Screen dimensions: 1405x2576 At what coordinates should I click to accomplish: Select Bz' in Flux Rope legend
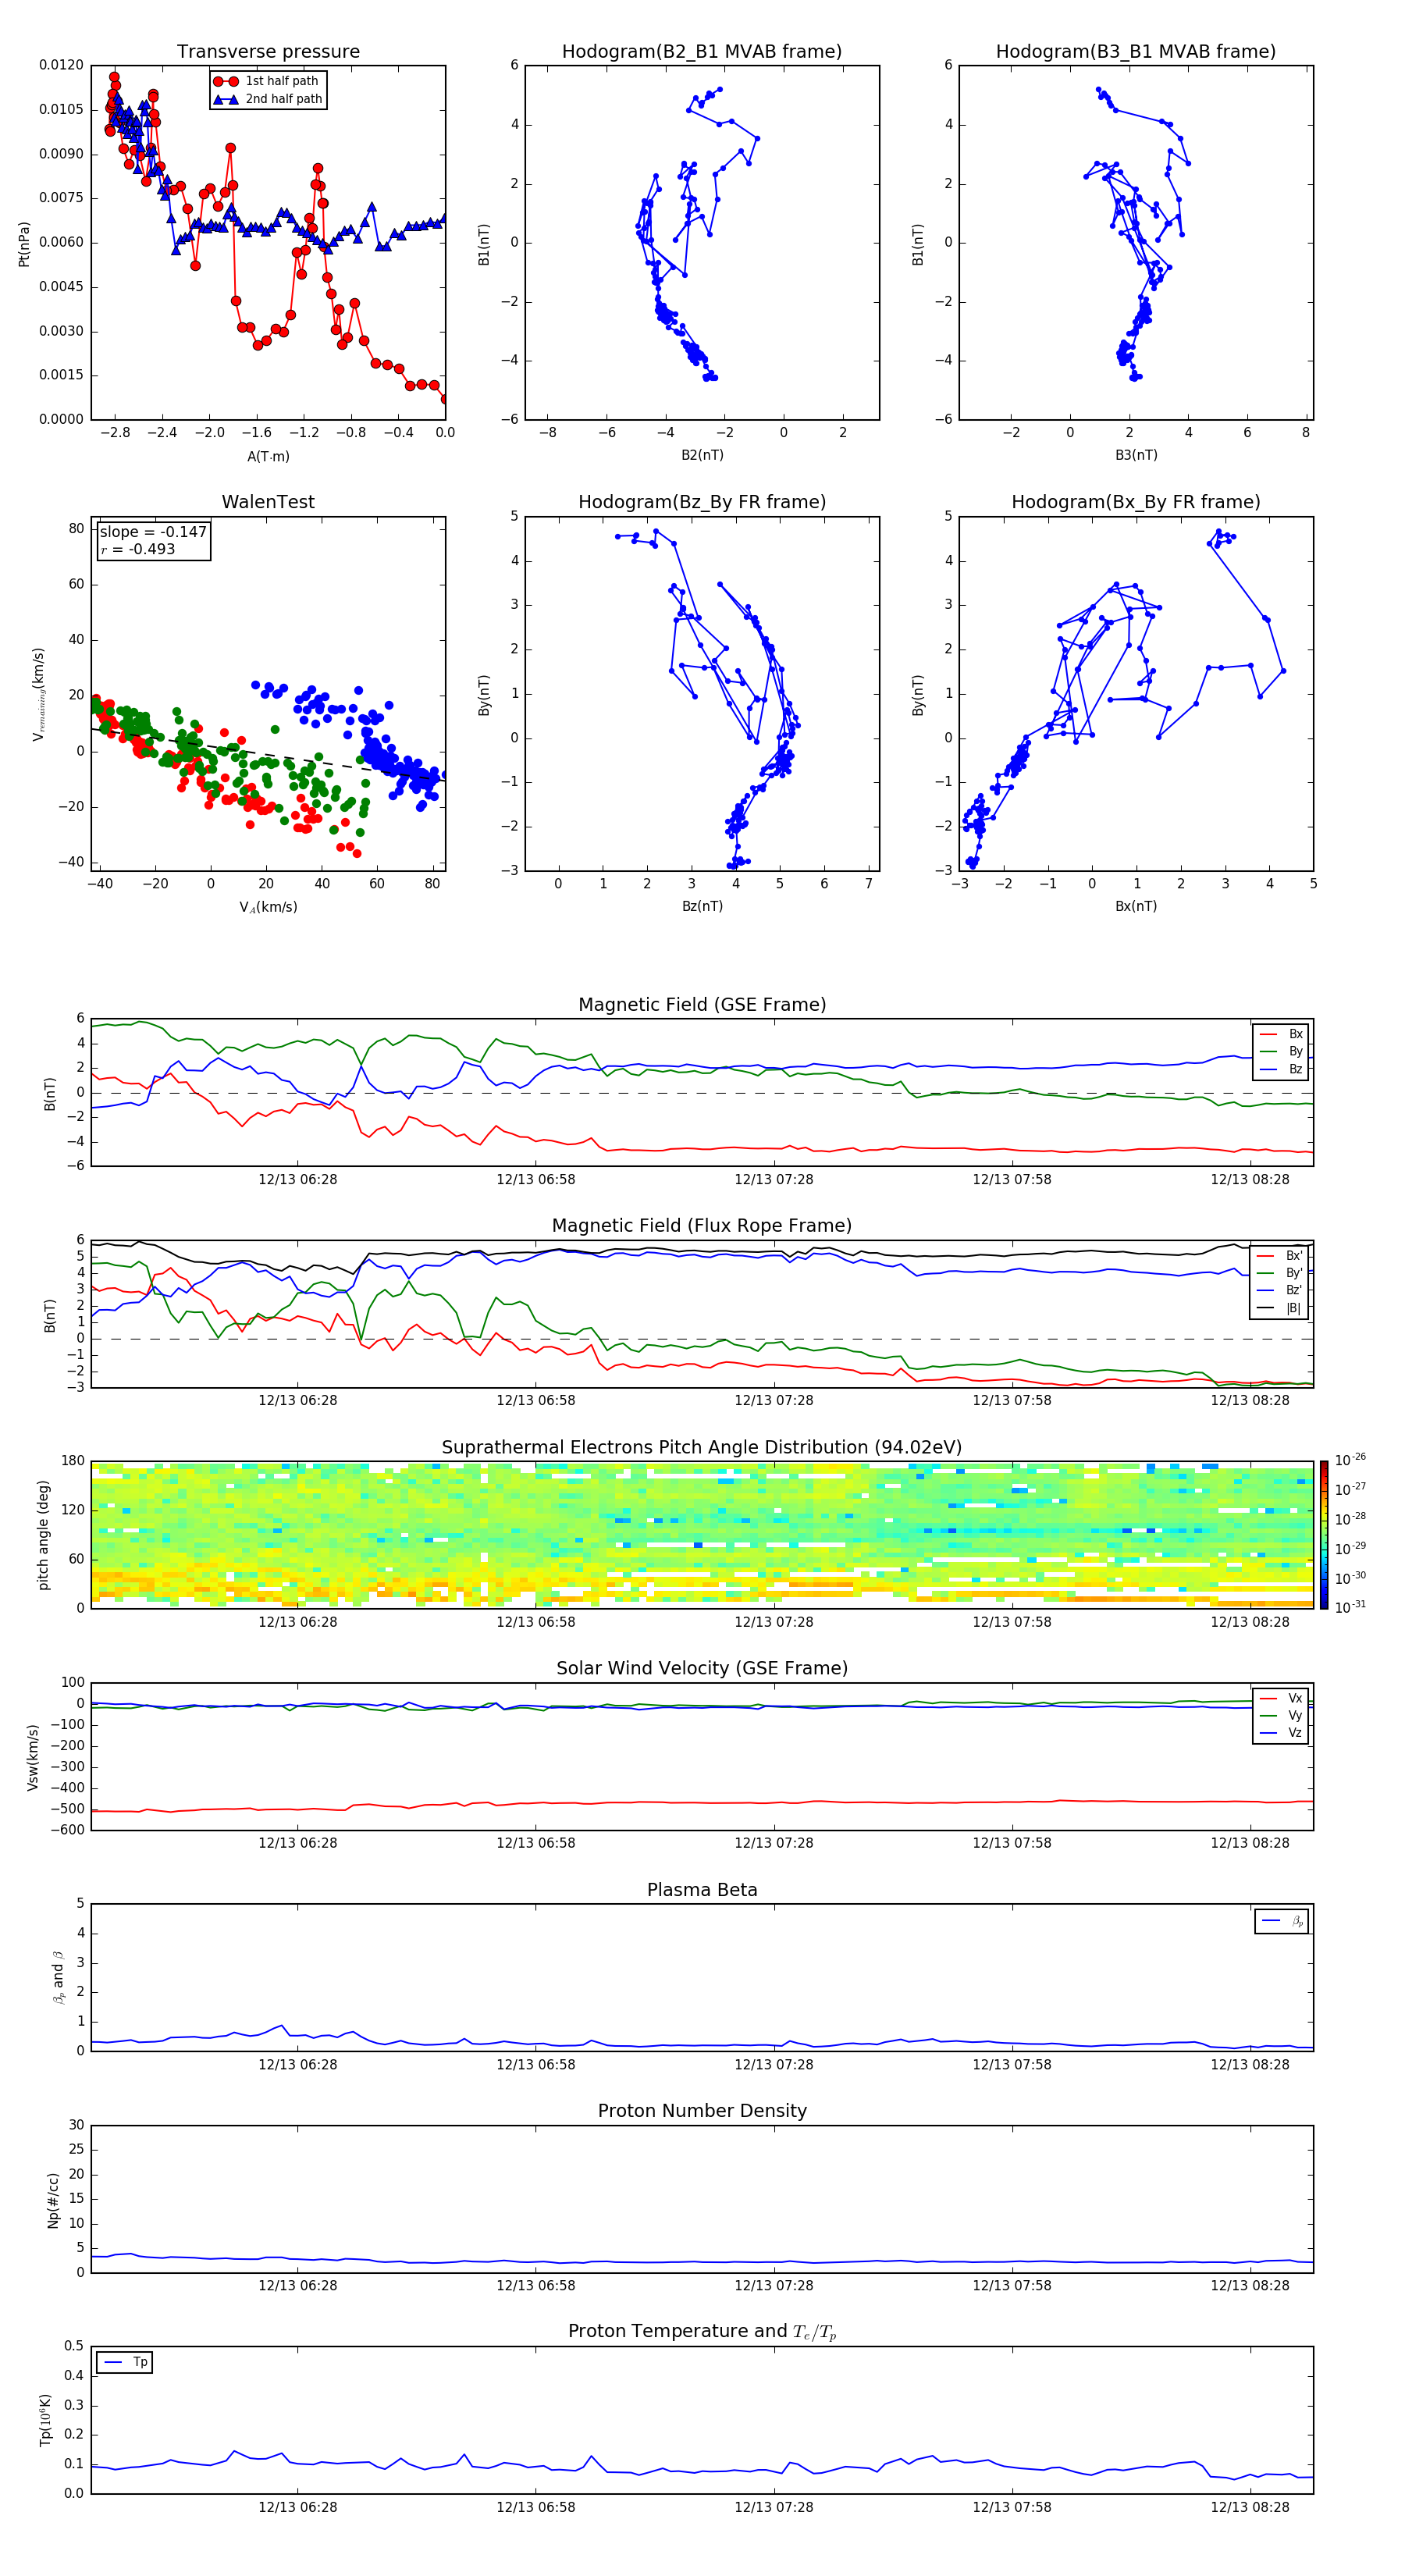(x=1280, y=1290)
